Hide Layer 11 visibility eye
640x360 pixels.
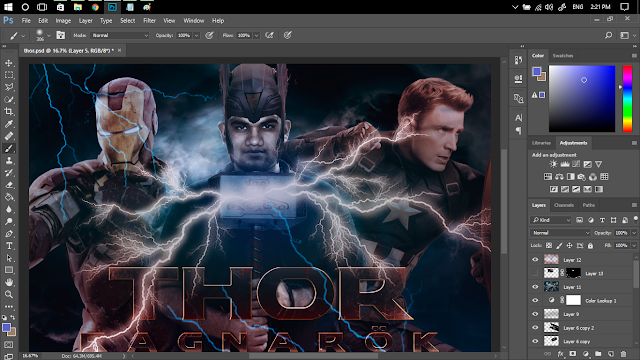coord(535,287)
